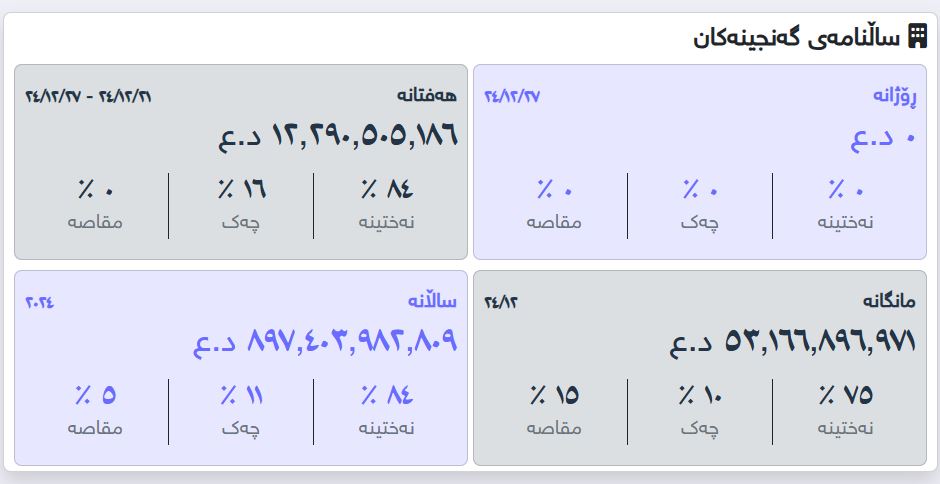Click the building icon beside the title

coord(917,38)
